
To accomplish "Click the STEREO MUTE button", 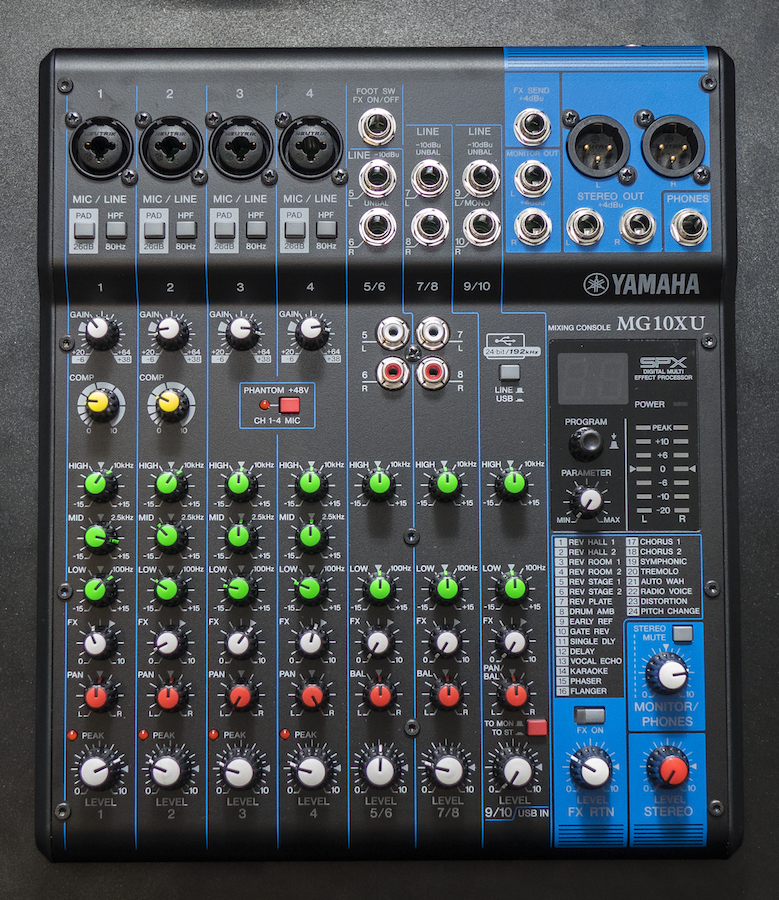I will click(x=683, y=634).
